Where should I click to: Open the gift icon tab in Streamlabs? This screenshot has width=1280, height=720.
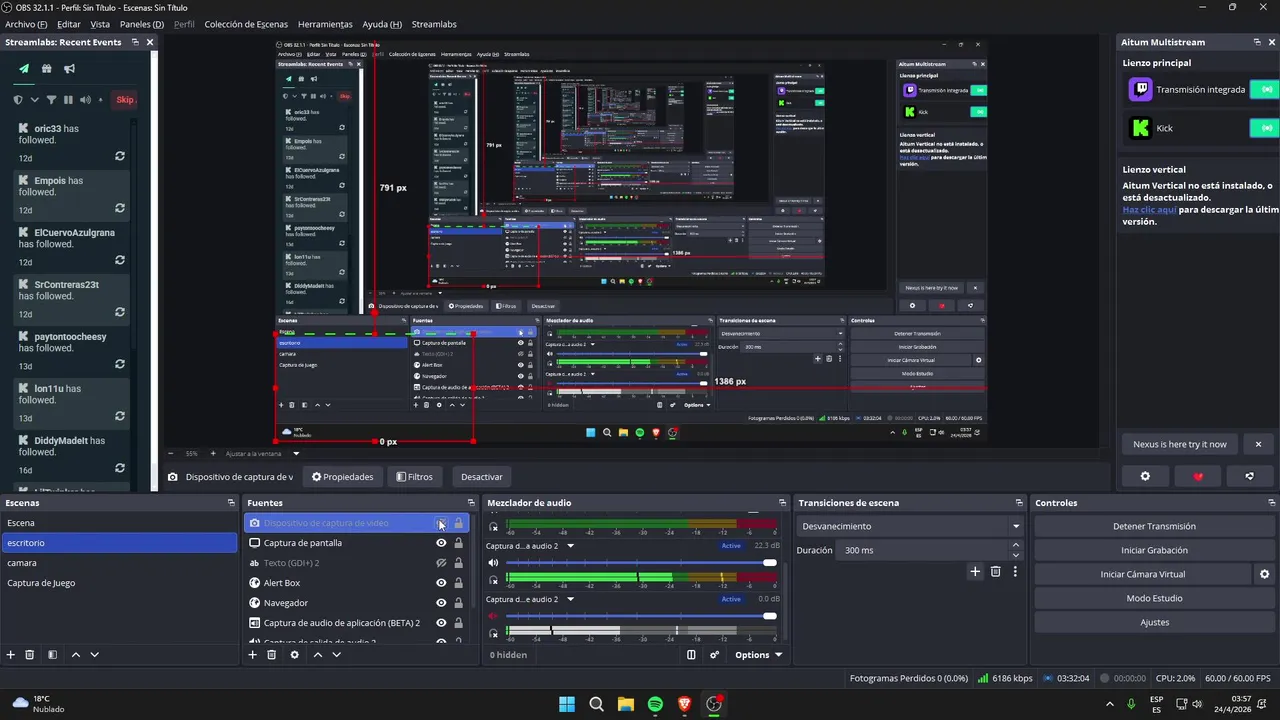coord(46,69)
